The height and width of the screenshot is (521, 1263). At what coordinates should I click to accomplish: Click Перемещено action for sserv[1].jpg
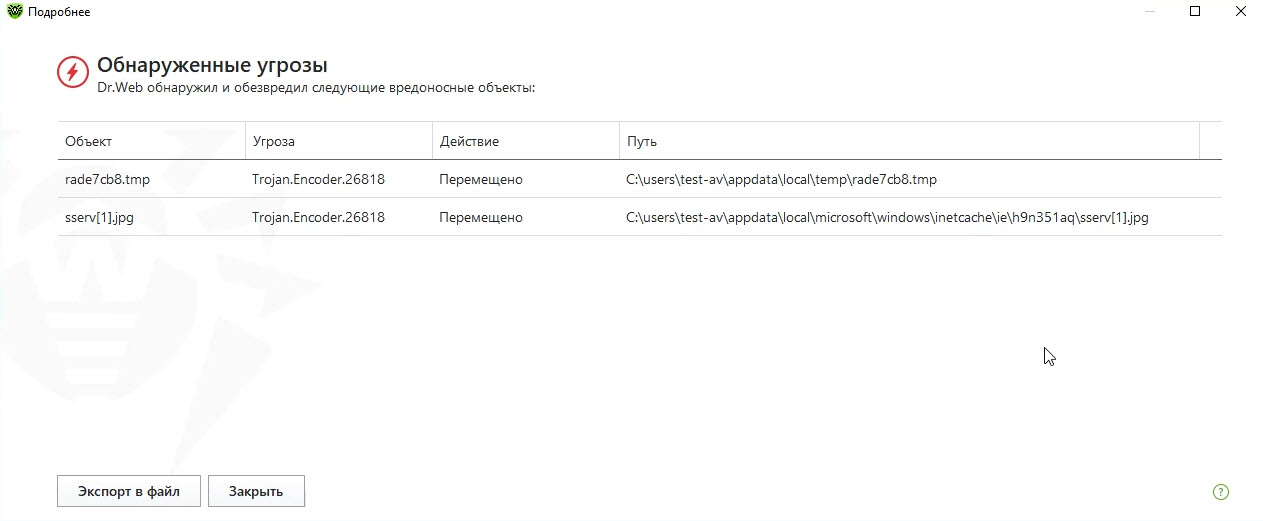[x=481, y=217]
